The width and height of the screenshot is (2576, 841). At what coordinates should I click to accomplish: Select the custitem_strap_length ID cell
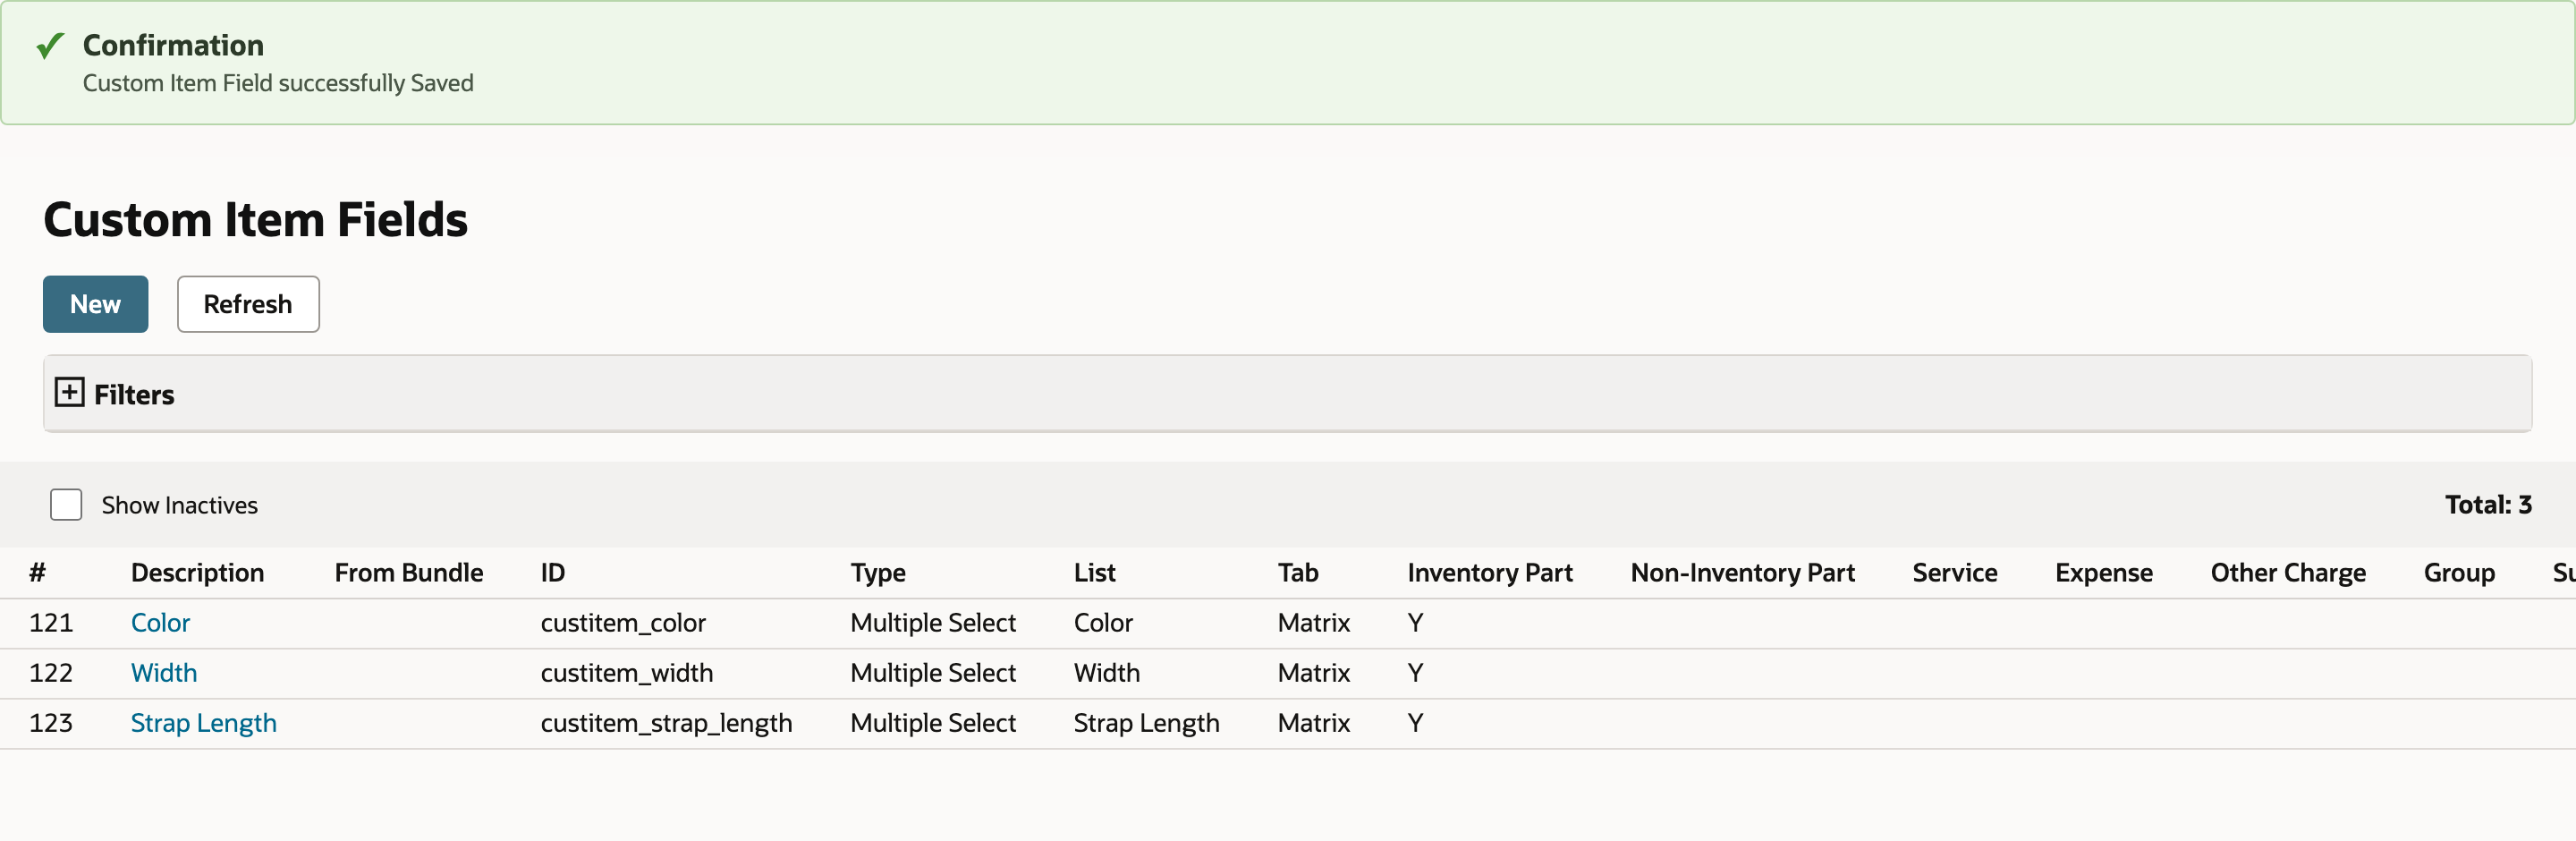coord(666,723)
